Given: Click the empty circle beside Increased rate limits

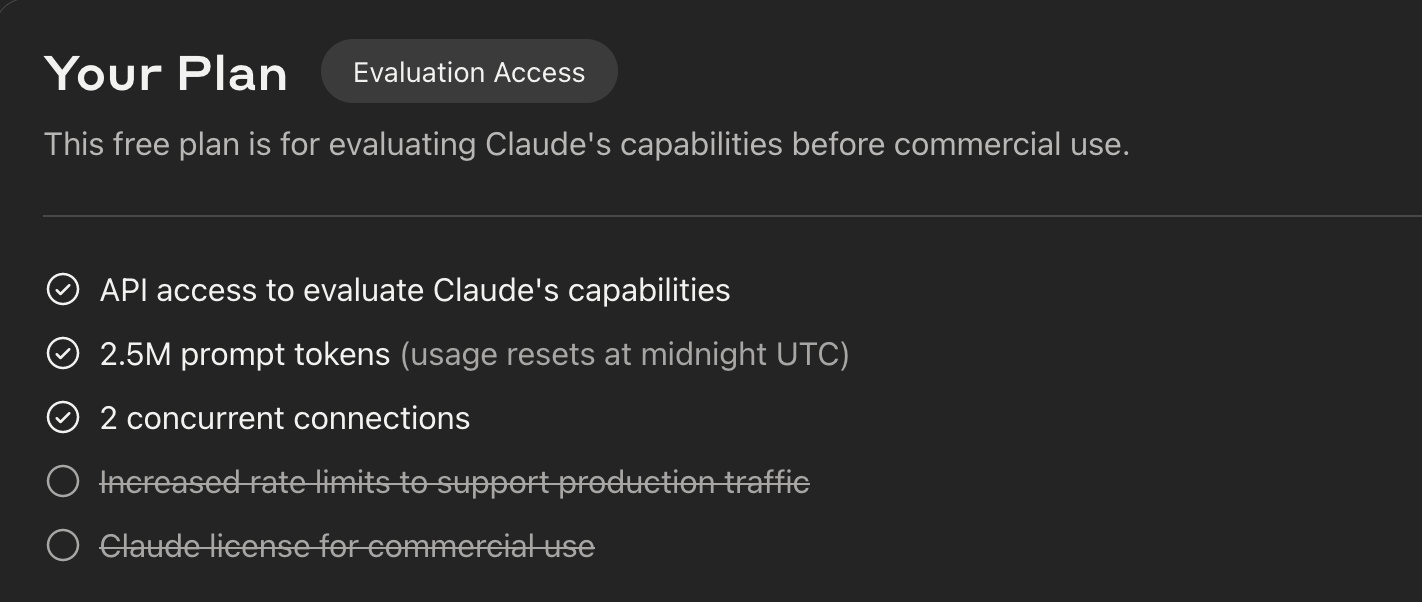Looking at the screenshot, I should click(63, 482).
